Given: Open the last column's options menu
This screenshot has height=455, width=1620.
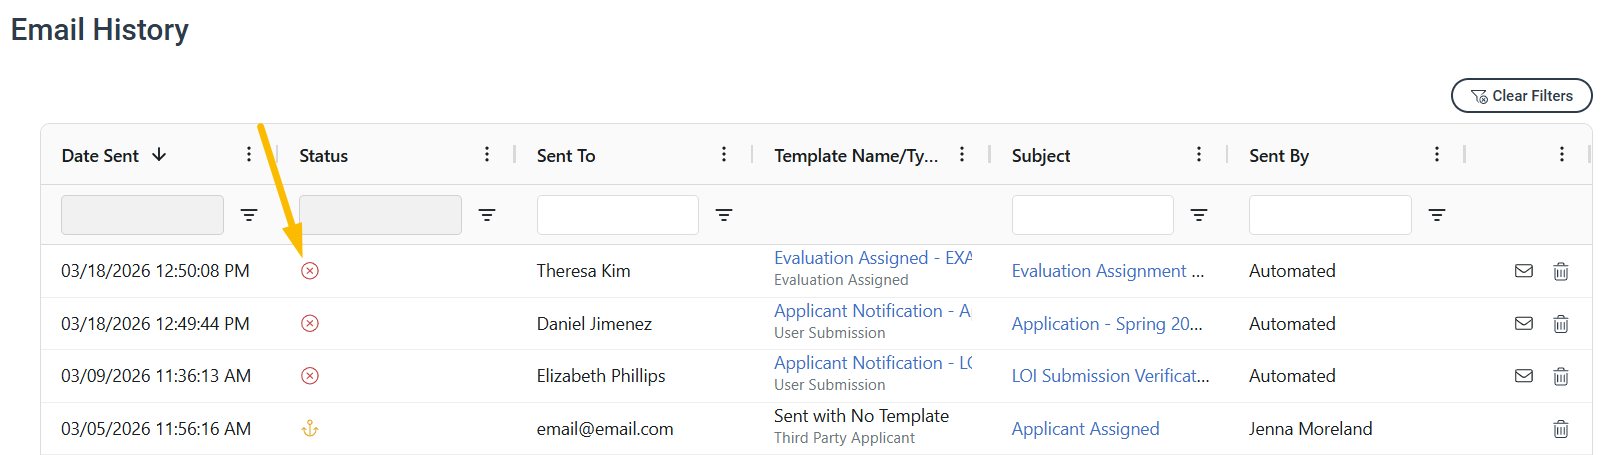Looking at the screenshot, I should pyautogui.click(x=1562, y=154).
